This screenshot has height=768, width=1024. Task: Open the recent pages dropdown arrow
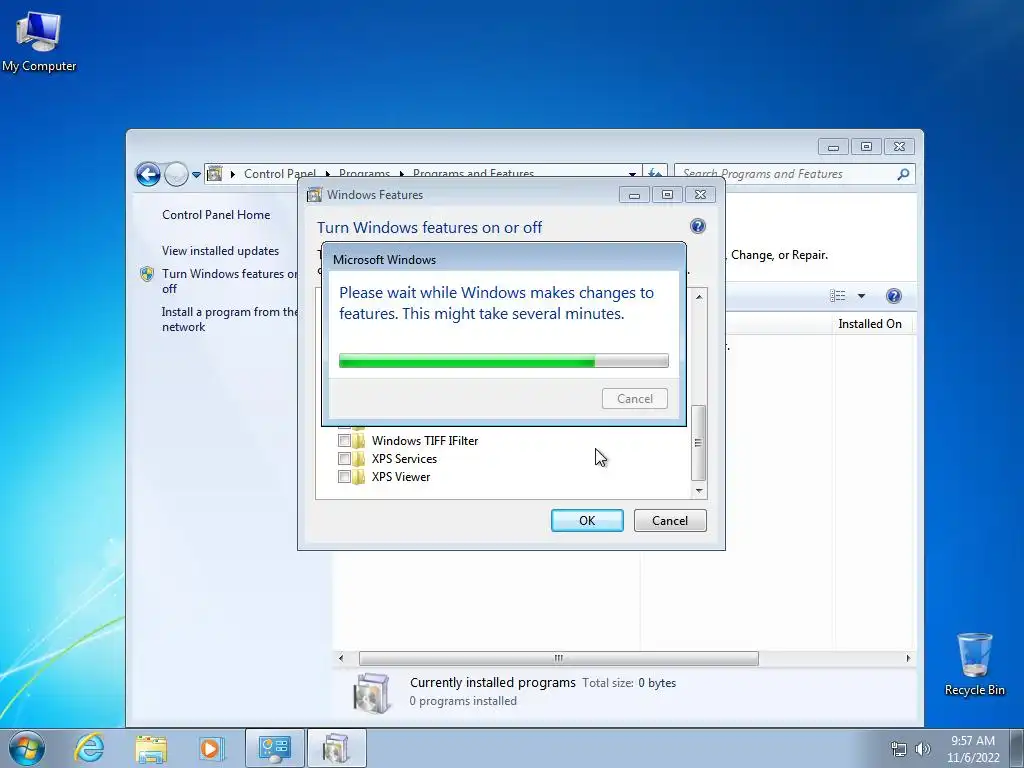click(x=196, y=174)
